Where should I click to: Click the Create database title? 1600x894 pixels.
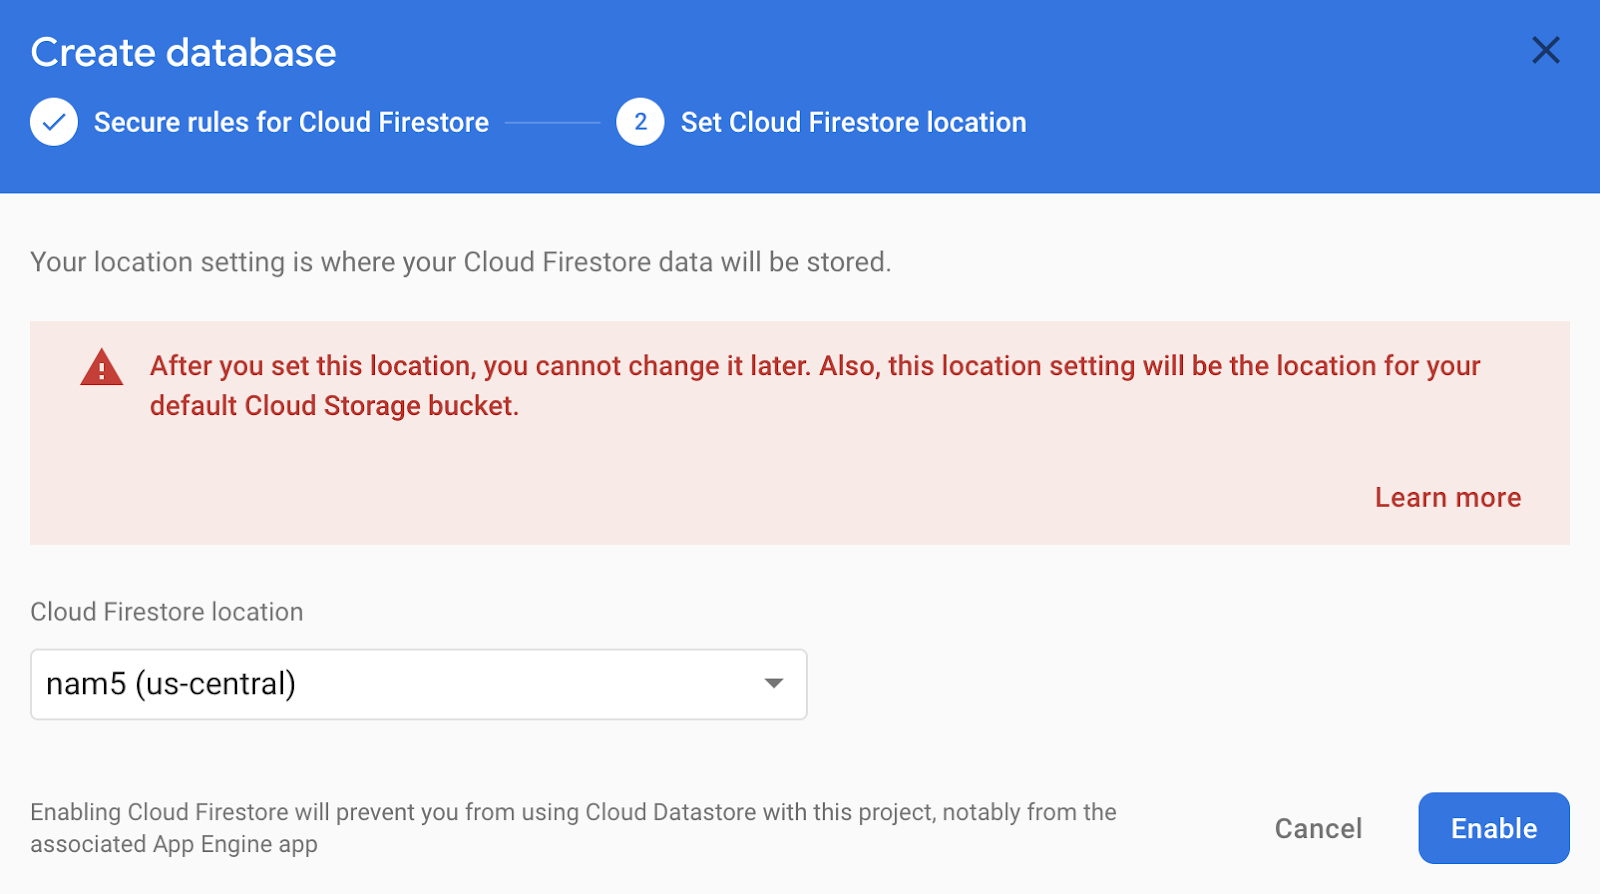pyautogui.click(x=183, y=53)
